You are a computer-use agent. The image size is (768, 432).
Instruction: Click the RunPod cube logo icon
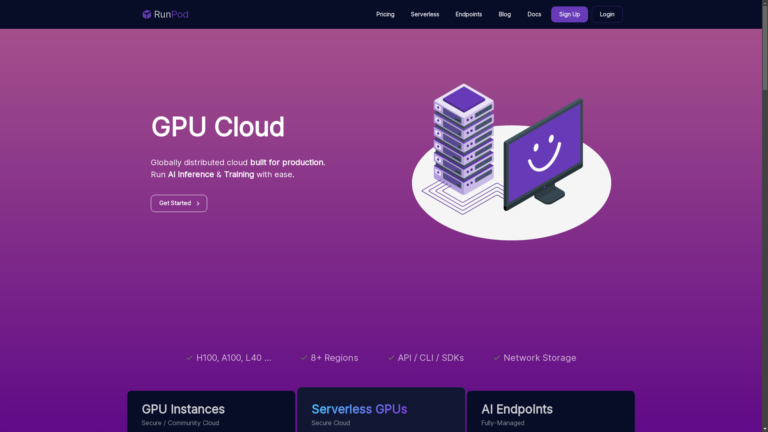[x=147, y=14]
